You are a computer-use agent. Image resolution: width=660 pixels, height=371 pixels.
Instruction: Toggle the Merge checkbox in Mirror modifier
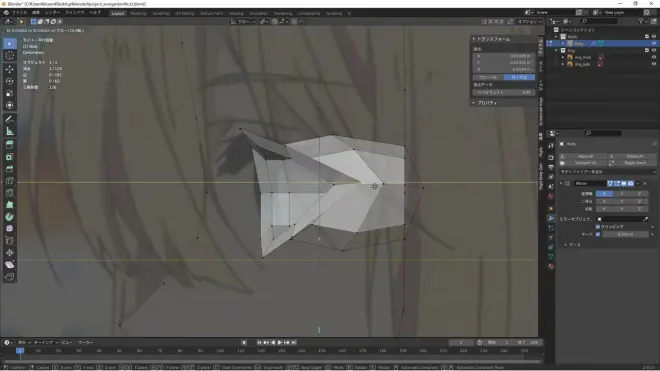coord(598,234)
